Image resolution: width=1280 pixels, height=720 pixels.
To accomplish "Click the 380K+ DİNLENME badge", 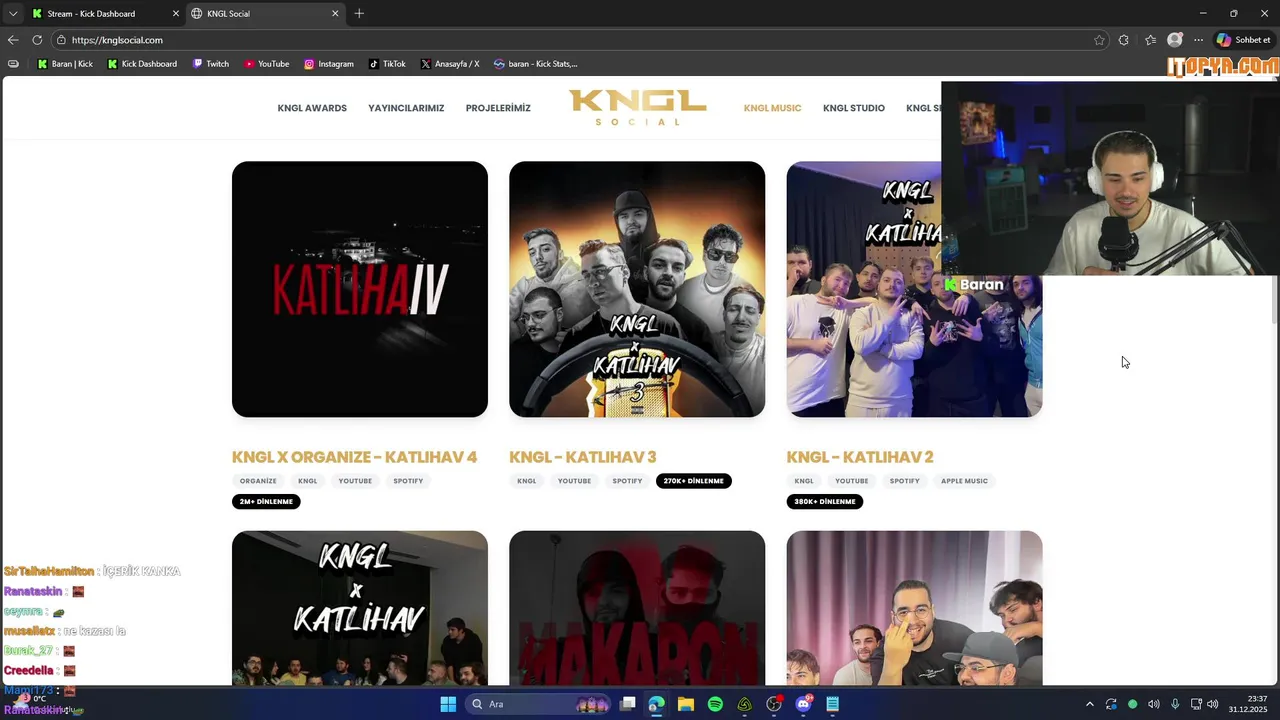I will (825, 501).
